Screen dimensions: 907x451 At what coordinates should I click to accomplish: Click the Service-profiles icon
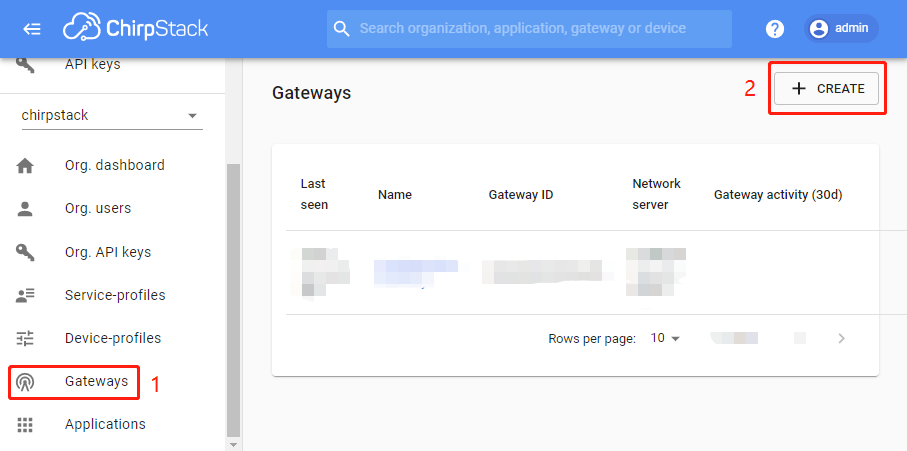[x=25, y=295]
